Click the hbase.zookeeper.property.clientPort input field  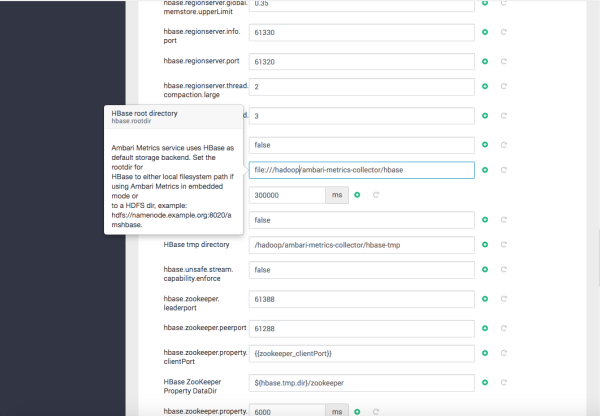tap(361, 354)
